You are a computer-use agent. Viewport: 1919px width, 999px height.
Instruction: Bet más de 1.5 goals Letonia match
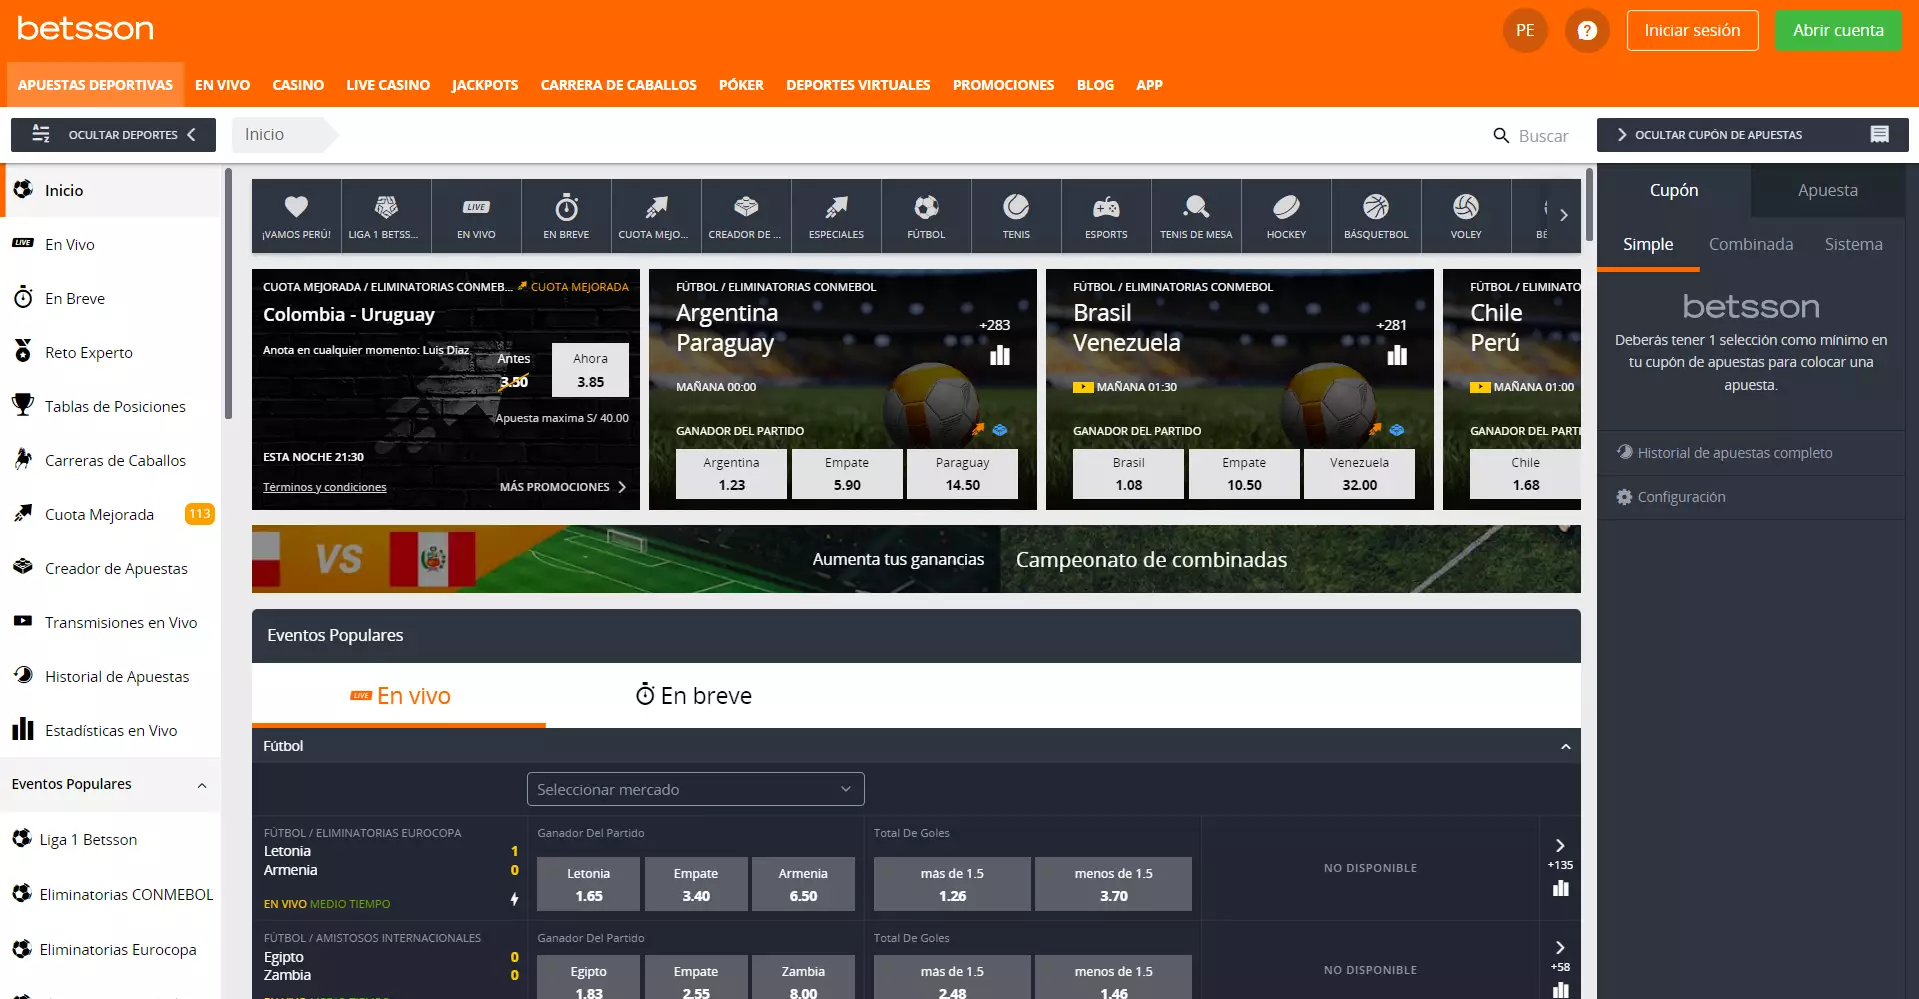click(952, 884)
